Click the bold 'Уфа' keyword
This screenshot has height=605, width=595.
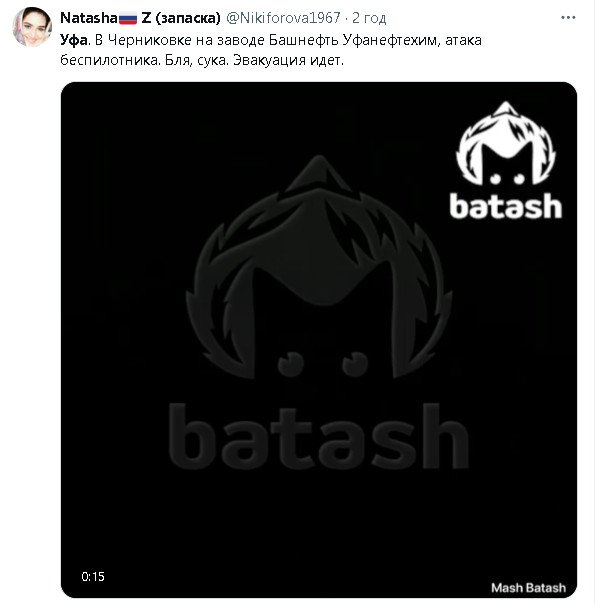pyautogui.click(x=74, y=40)
